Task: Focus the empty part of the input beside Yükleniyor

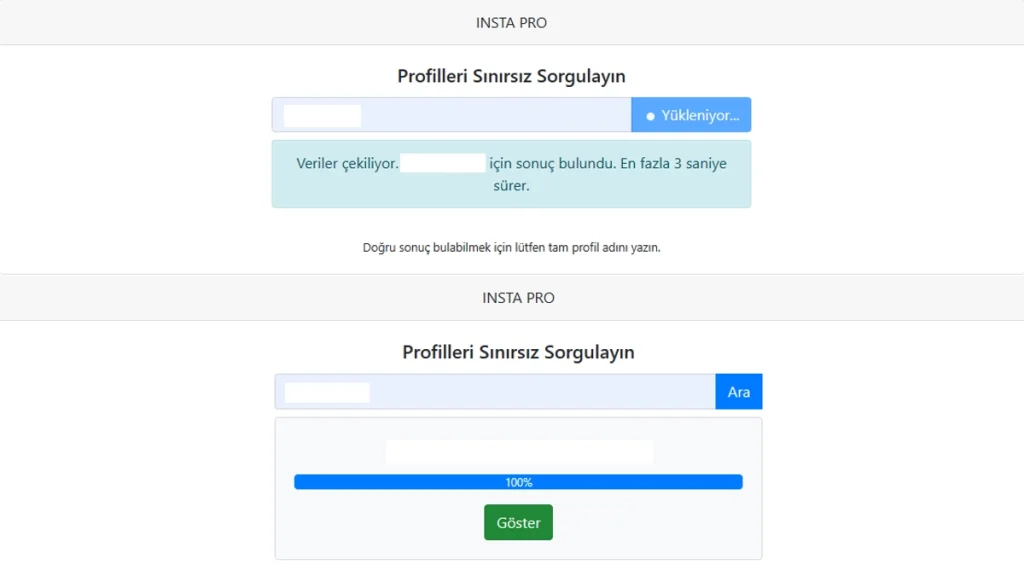Action: click(496, 115)
